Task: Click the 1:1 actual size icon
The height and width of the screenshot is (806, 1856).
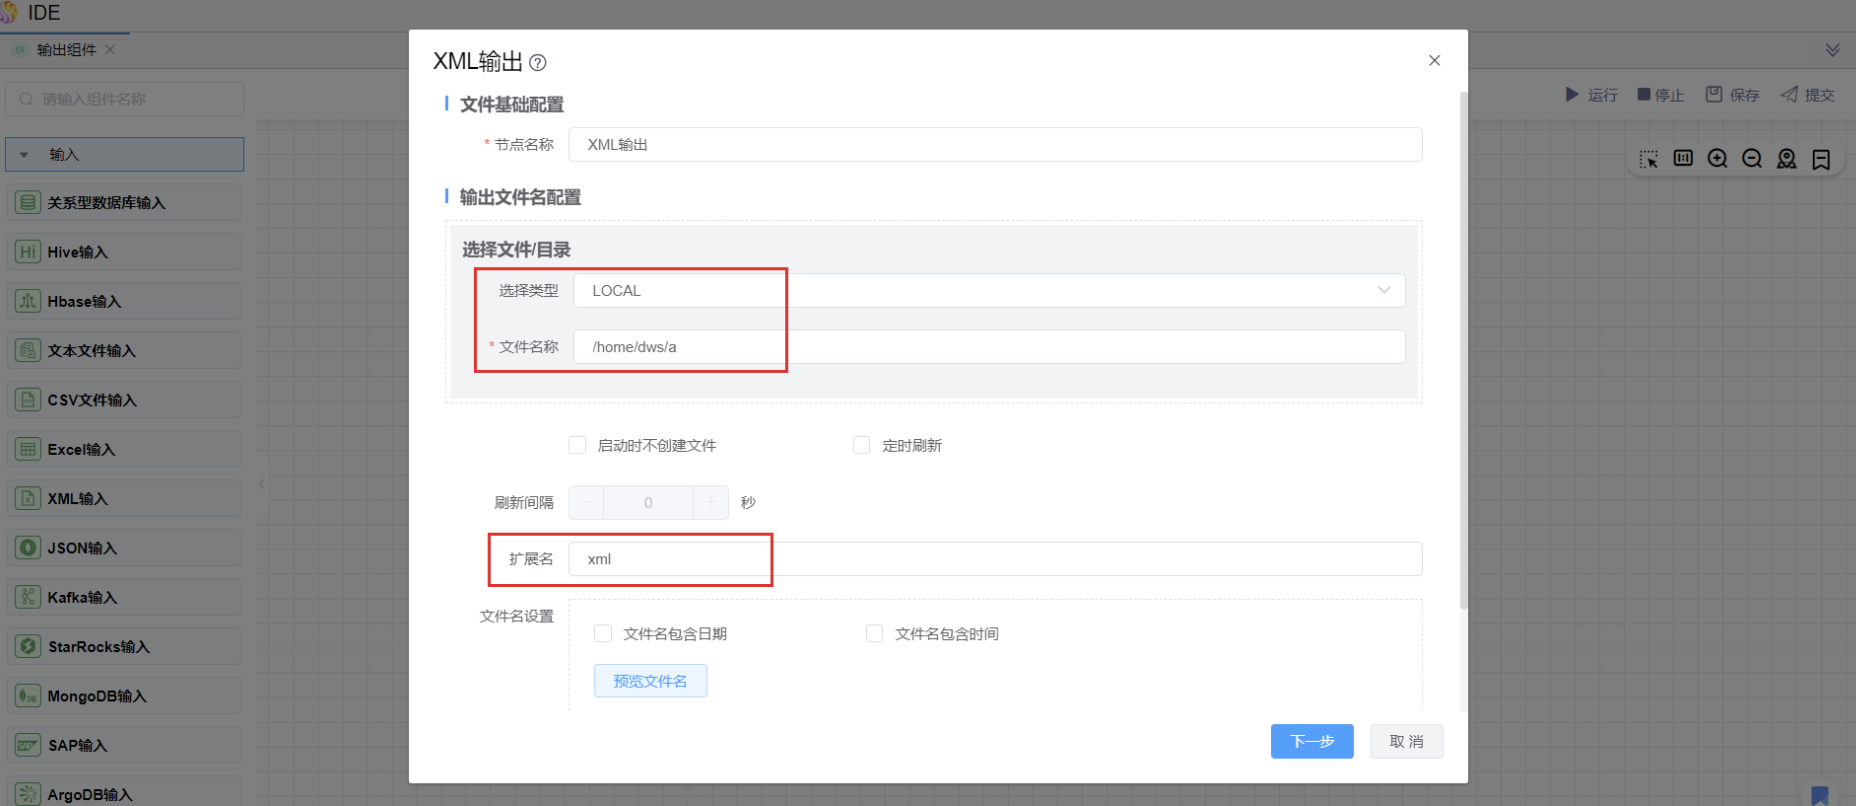Action: (x=1683, y=158)
